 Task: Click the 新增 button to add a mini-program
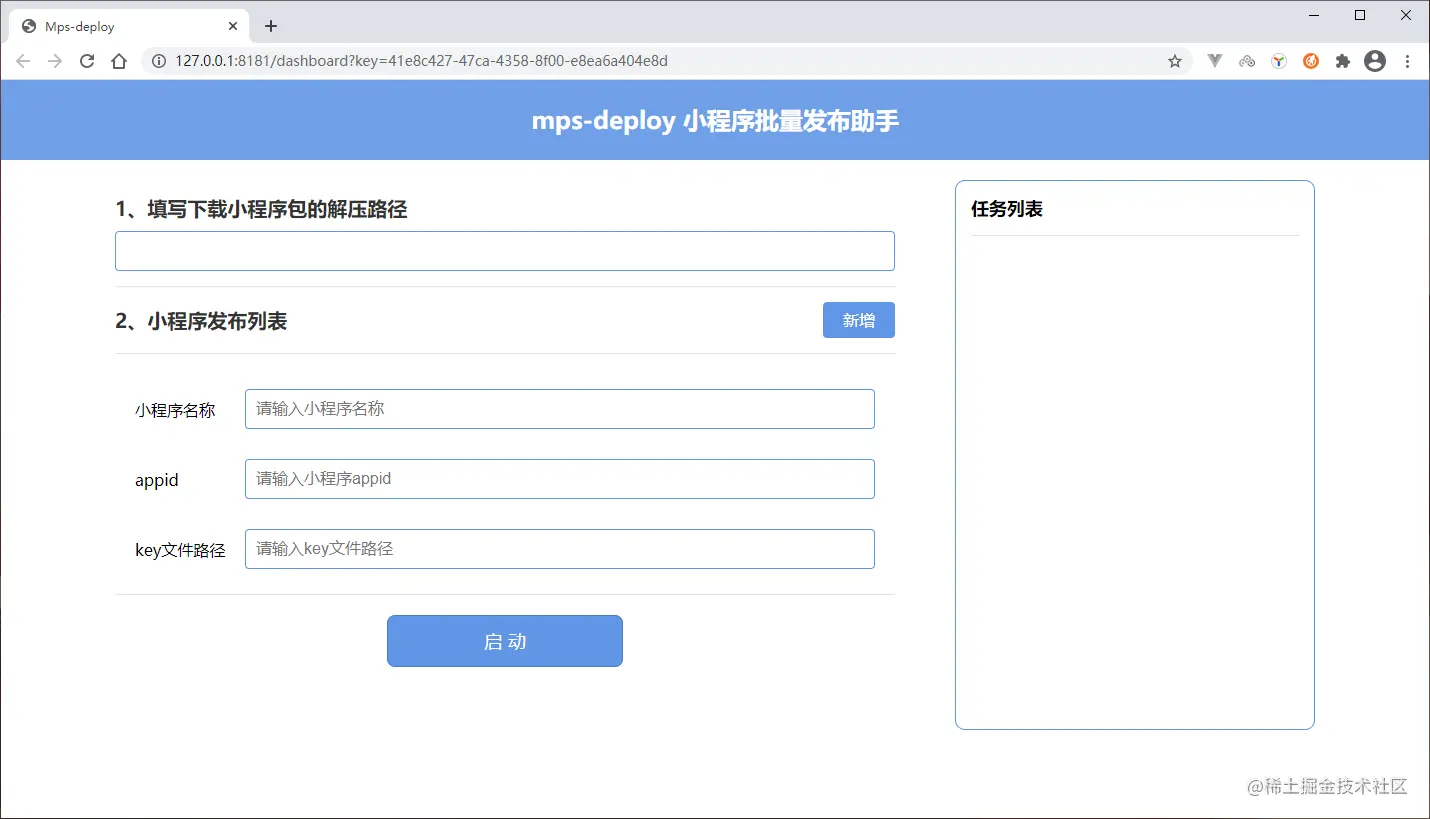tap(858, 319)
